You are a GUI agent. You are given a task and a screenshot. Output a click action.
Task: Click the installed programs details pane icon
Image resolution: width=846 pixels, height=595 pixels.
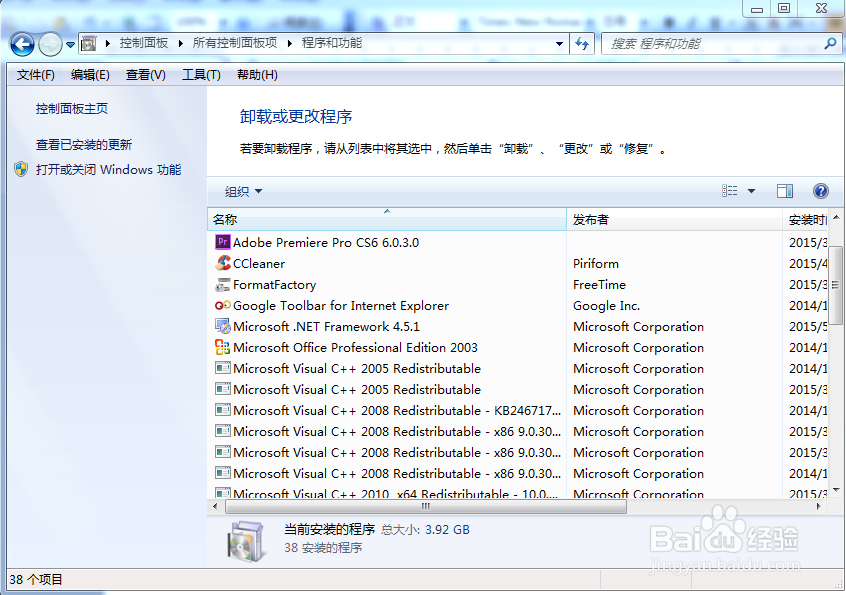pyautogui.click(x=247, y=541)
